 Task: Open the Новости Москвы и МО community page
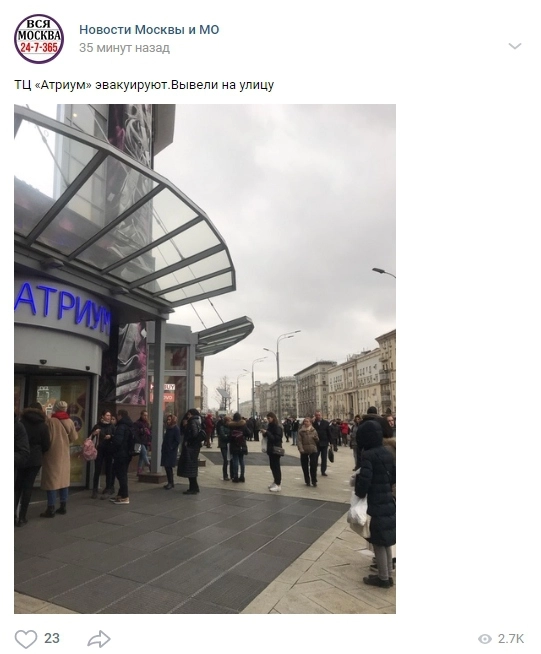pyautogui.click(x=149, y=30)
